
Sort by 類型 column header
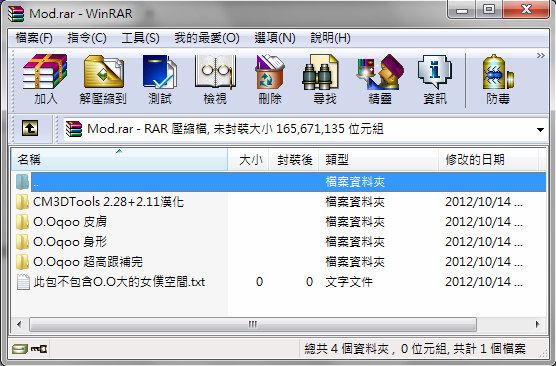point(378,160)
